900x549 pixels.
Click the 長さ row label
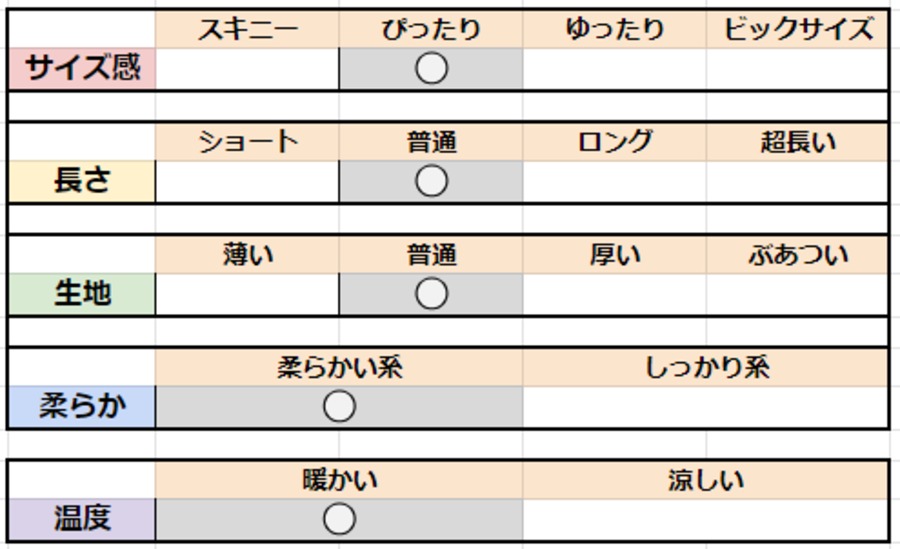(x=82, y=181)
